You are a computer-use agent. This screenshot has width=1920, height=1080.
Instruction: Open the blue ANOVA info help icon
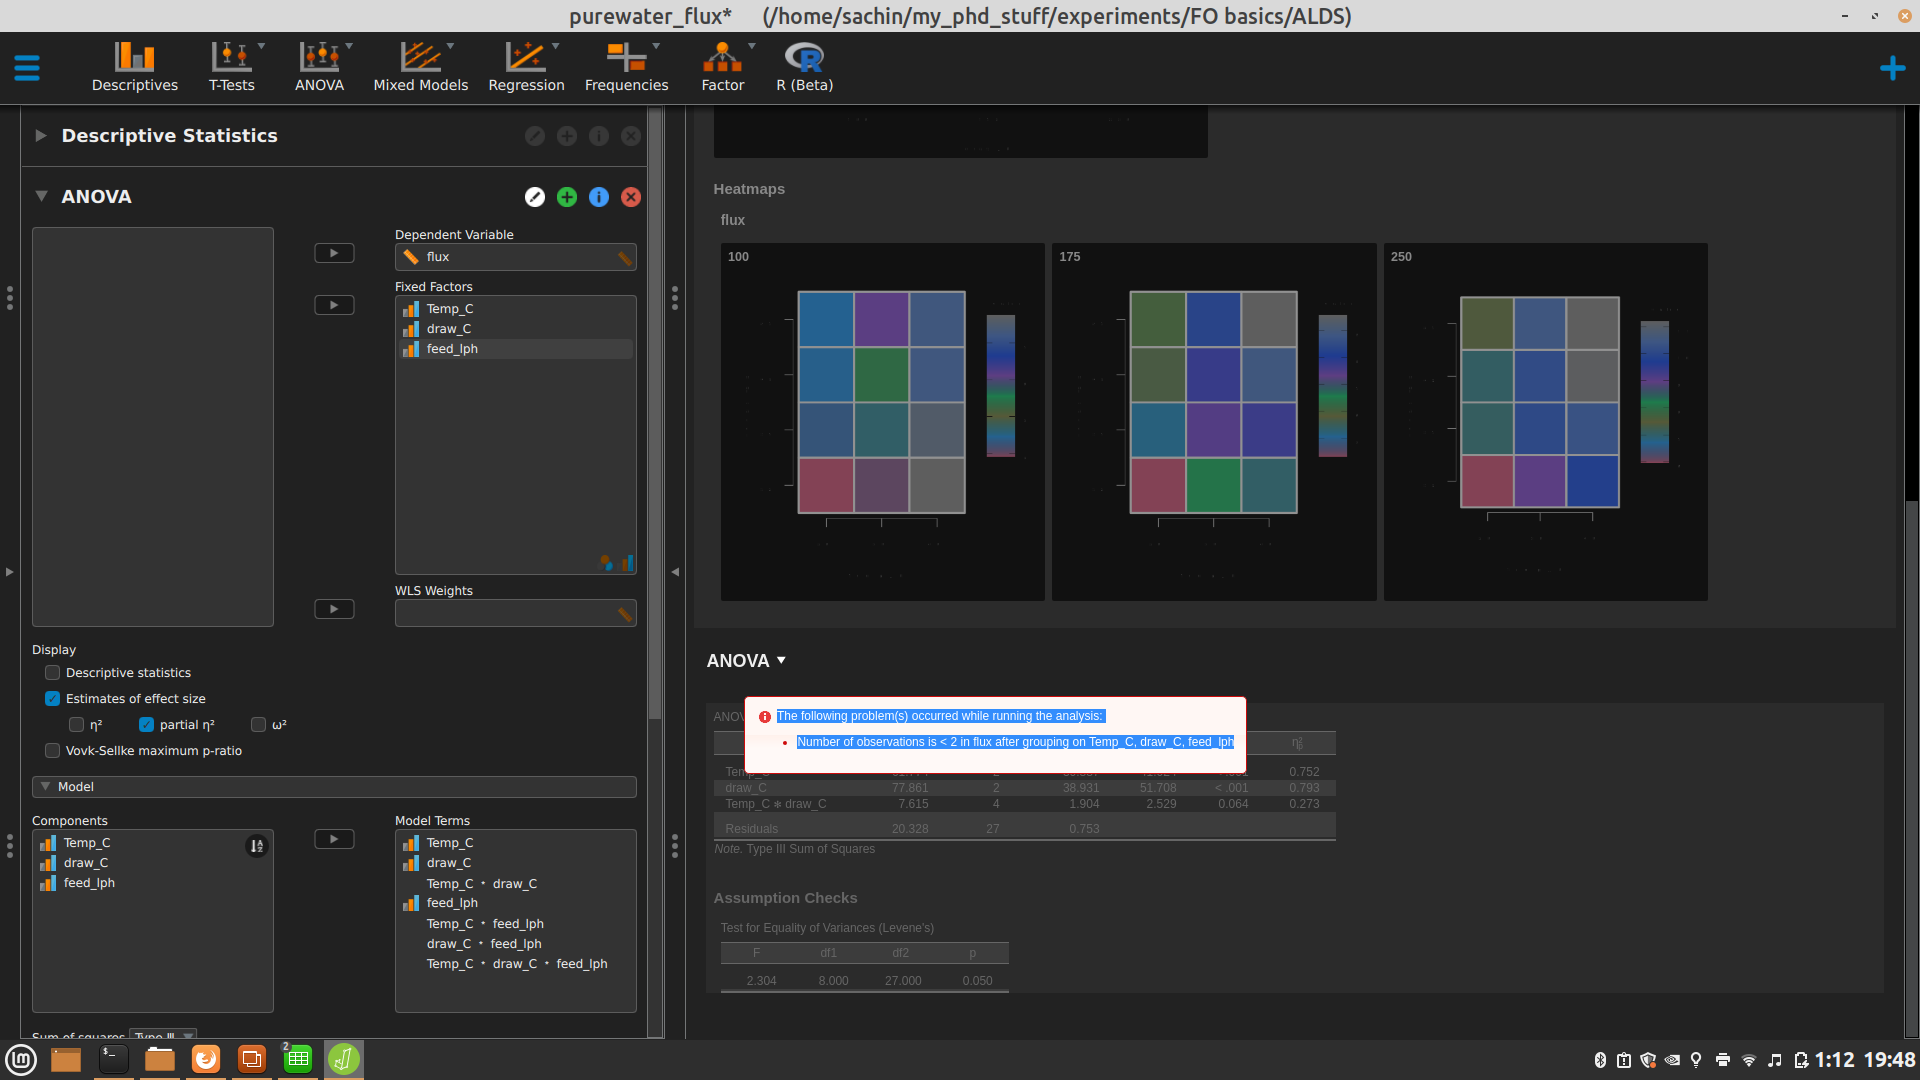tap(599, 197)
